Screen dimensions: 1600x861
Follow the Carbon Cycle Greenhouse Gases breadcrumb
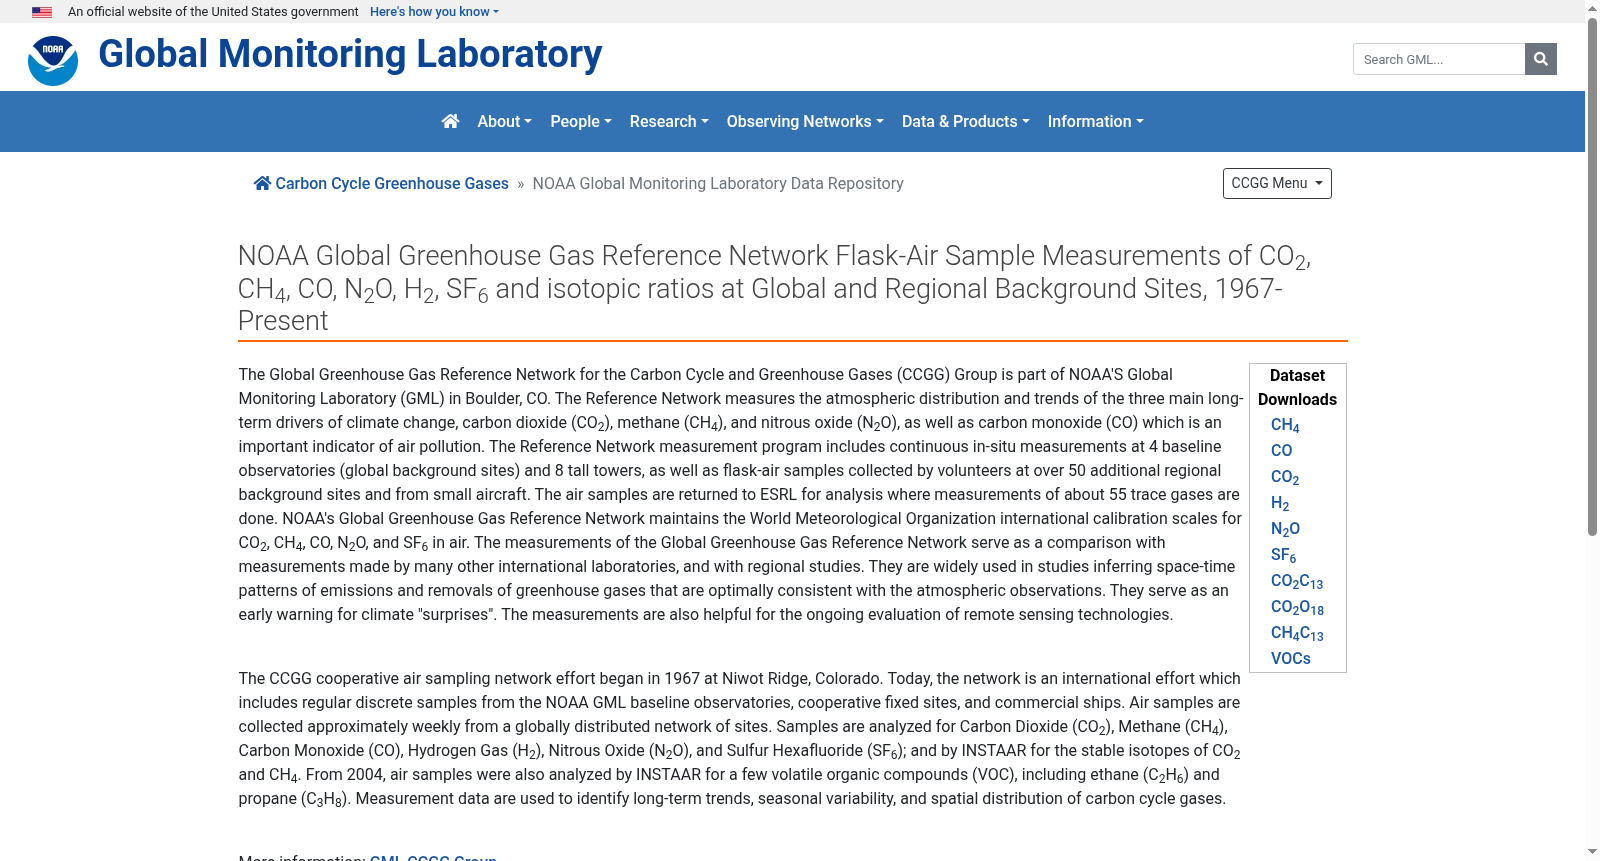[381, 183]
